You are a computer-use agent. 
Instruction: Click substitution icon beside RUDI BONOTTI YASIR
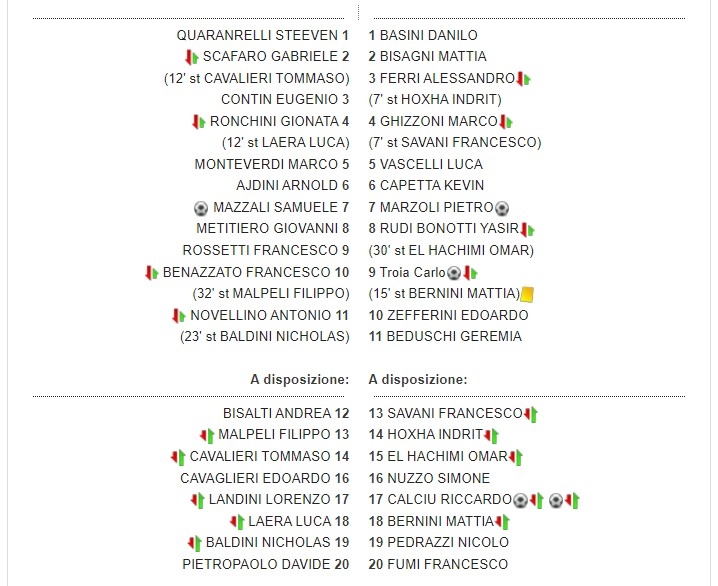pos(528,230)
